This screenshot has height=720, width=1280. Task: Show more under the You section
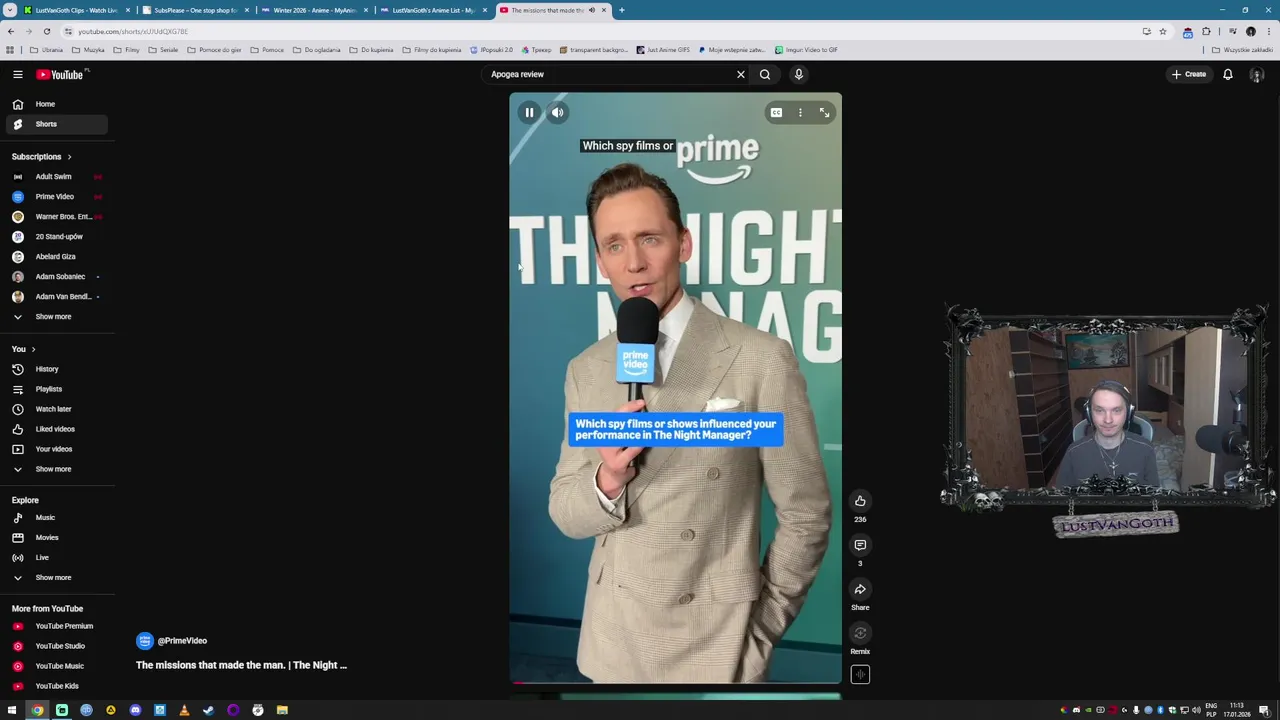57,469
